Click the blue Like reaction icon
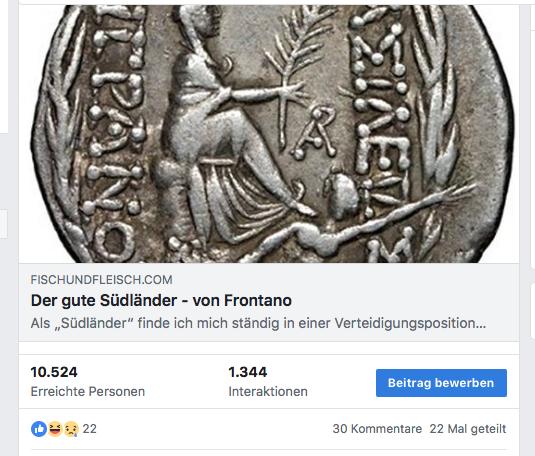The height and width of the screenshot is (456, 535). pyautogui.click(x=39, y=429)
